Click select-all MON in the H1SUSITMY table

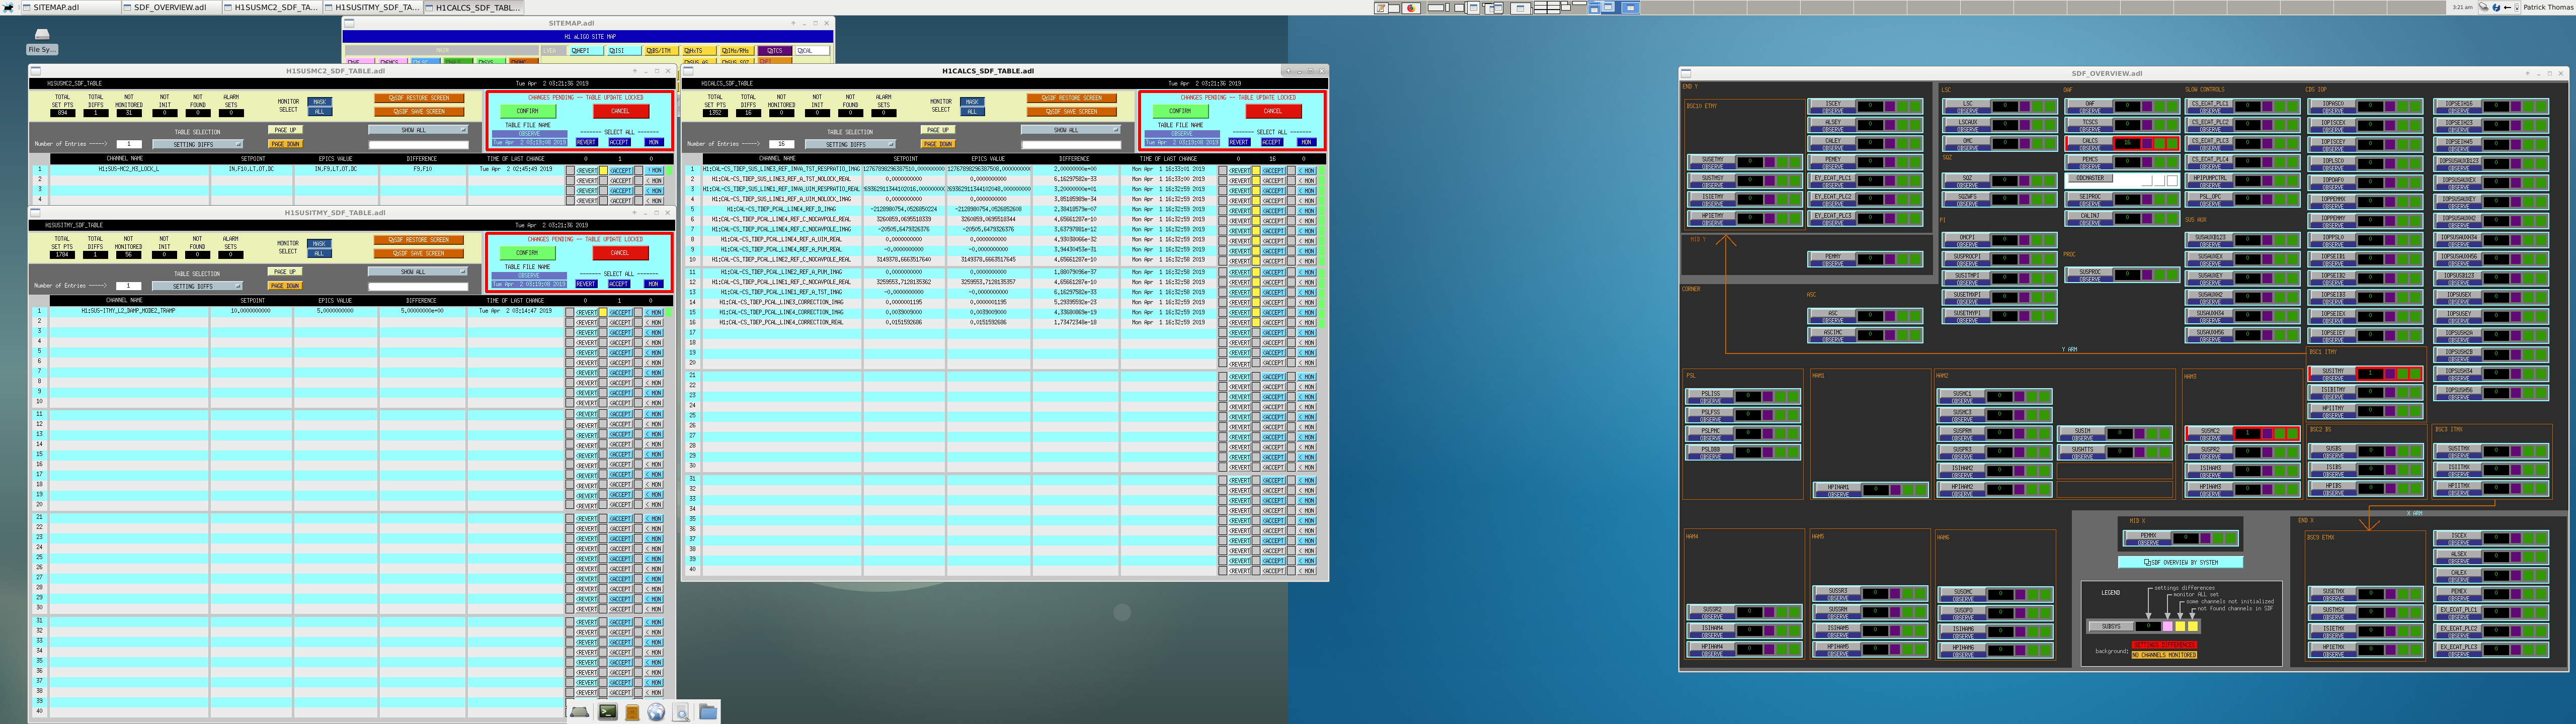pos(654,284)
